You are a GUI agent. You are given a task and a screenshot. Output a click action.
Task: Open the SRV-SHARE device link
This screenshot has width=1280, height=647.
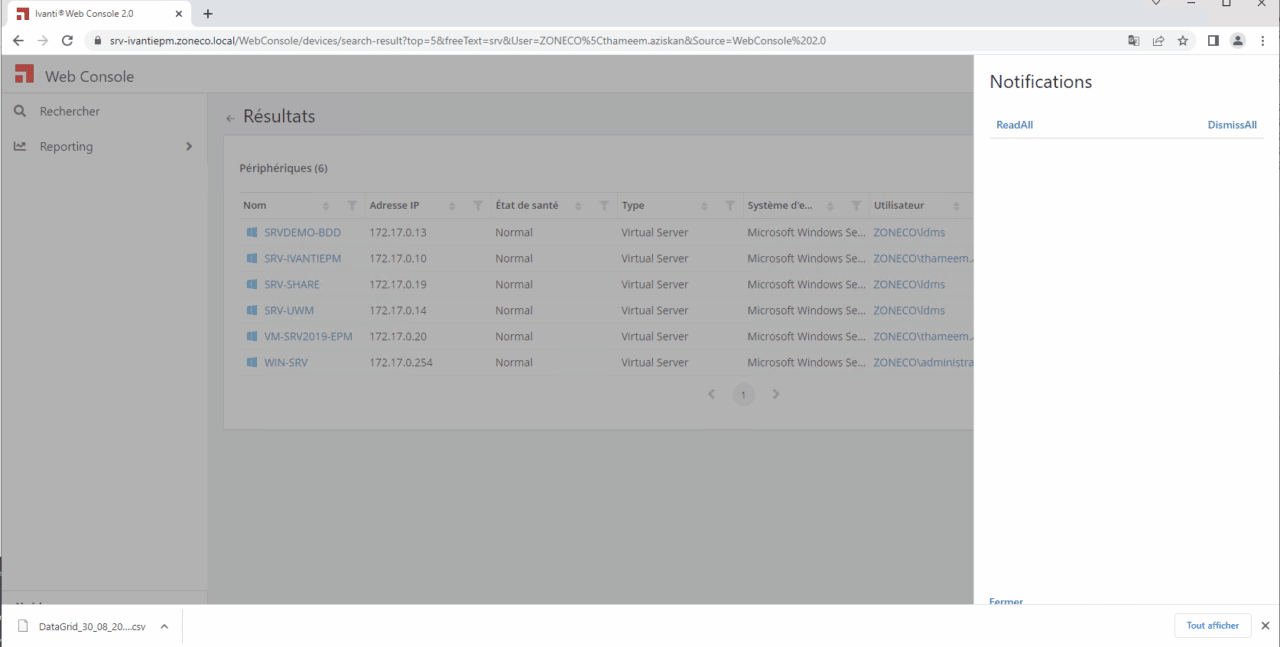point(292,284)
